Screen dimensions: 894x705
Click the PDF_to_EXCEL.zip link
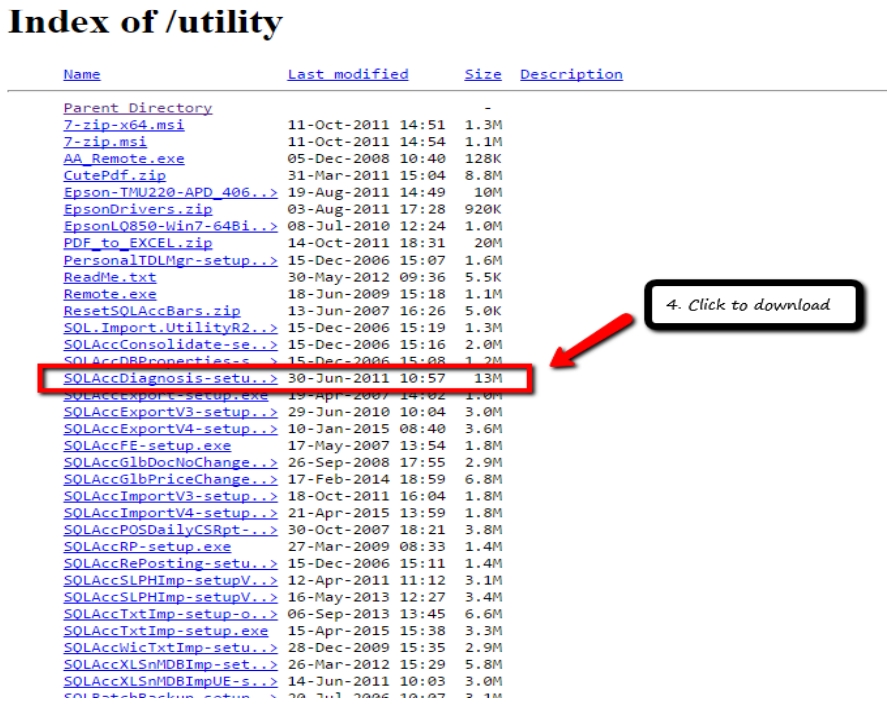137,244
